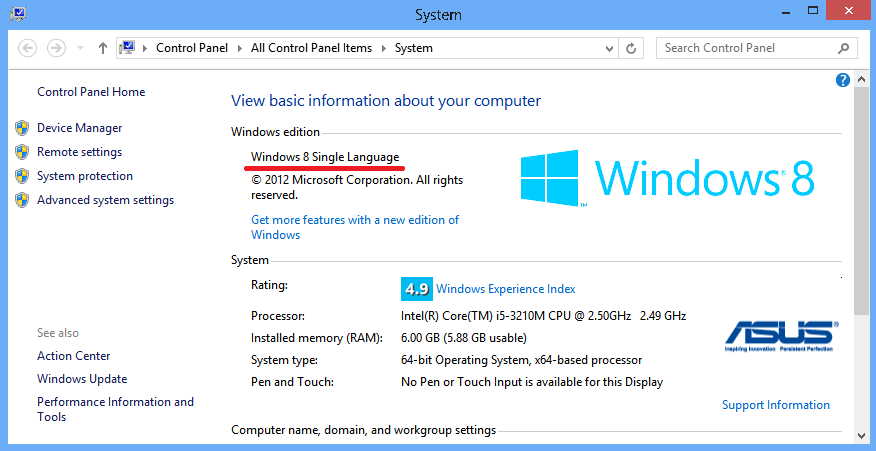The image size is (876, 451).
Task: Click the 4.9 rating badge
Action: 416,289
